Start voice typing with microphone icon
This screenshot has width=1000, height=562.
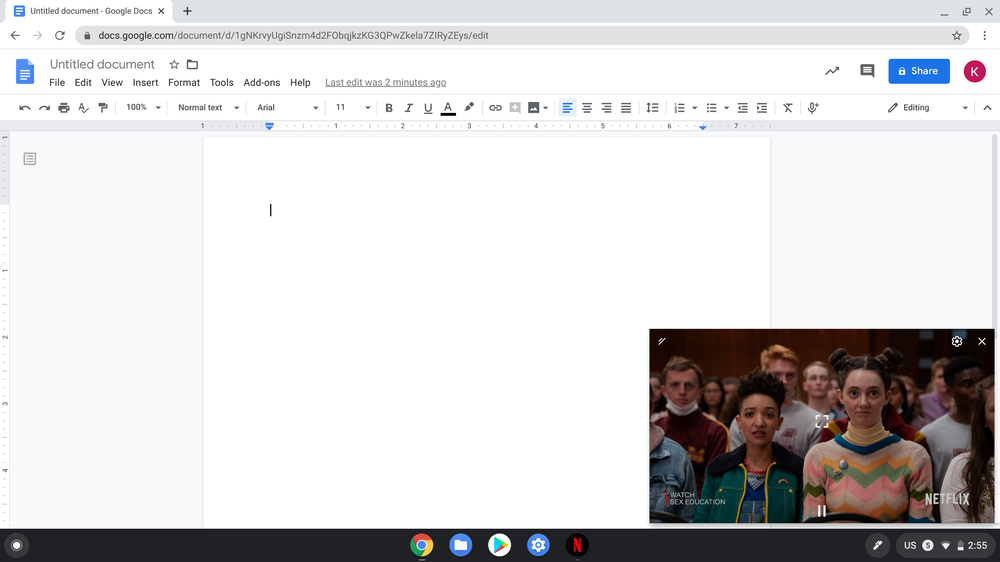(x=813, y=108)
